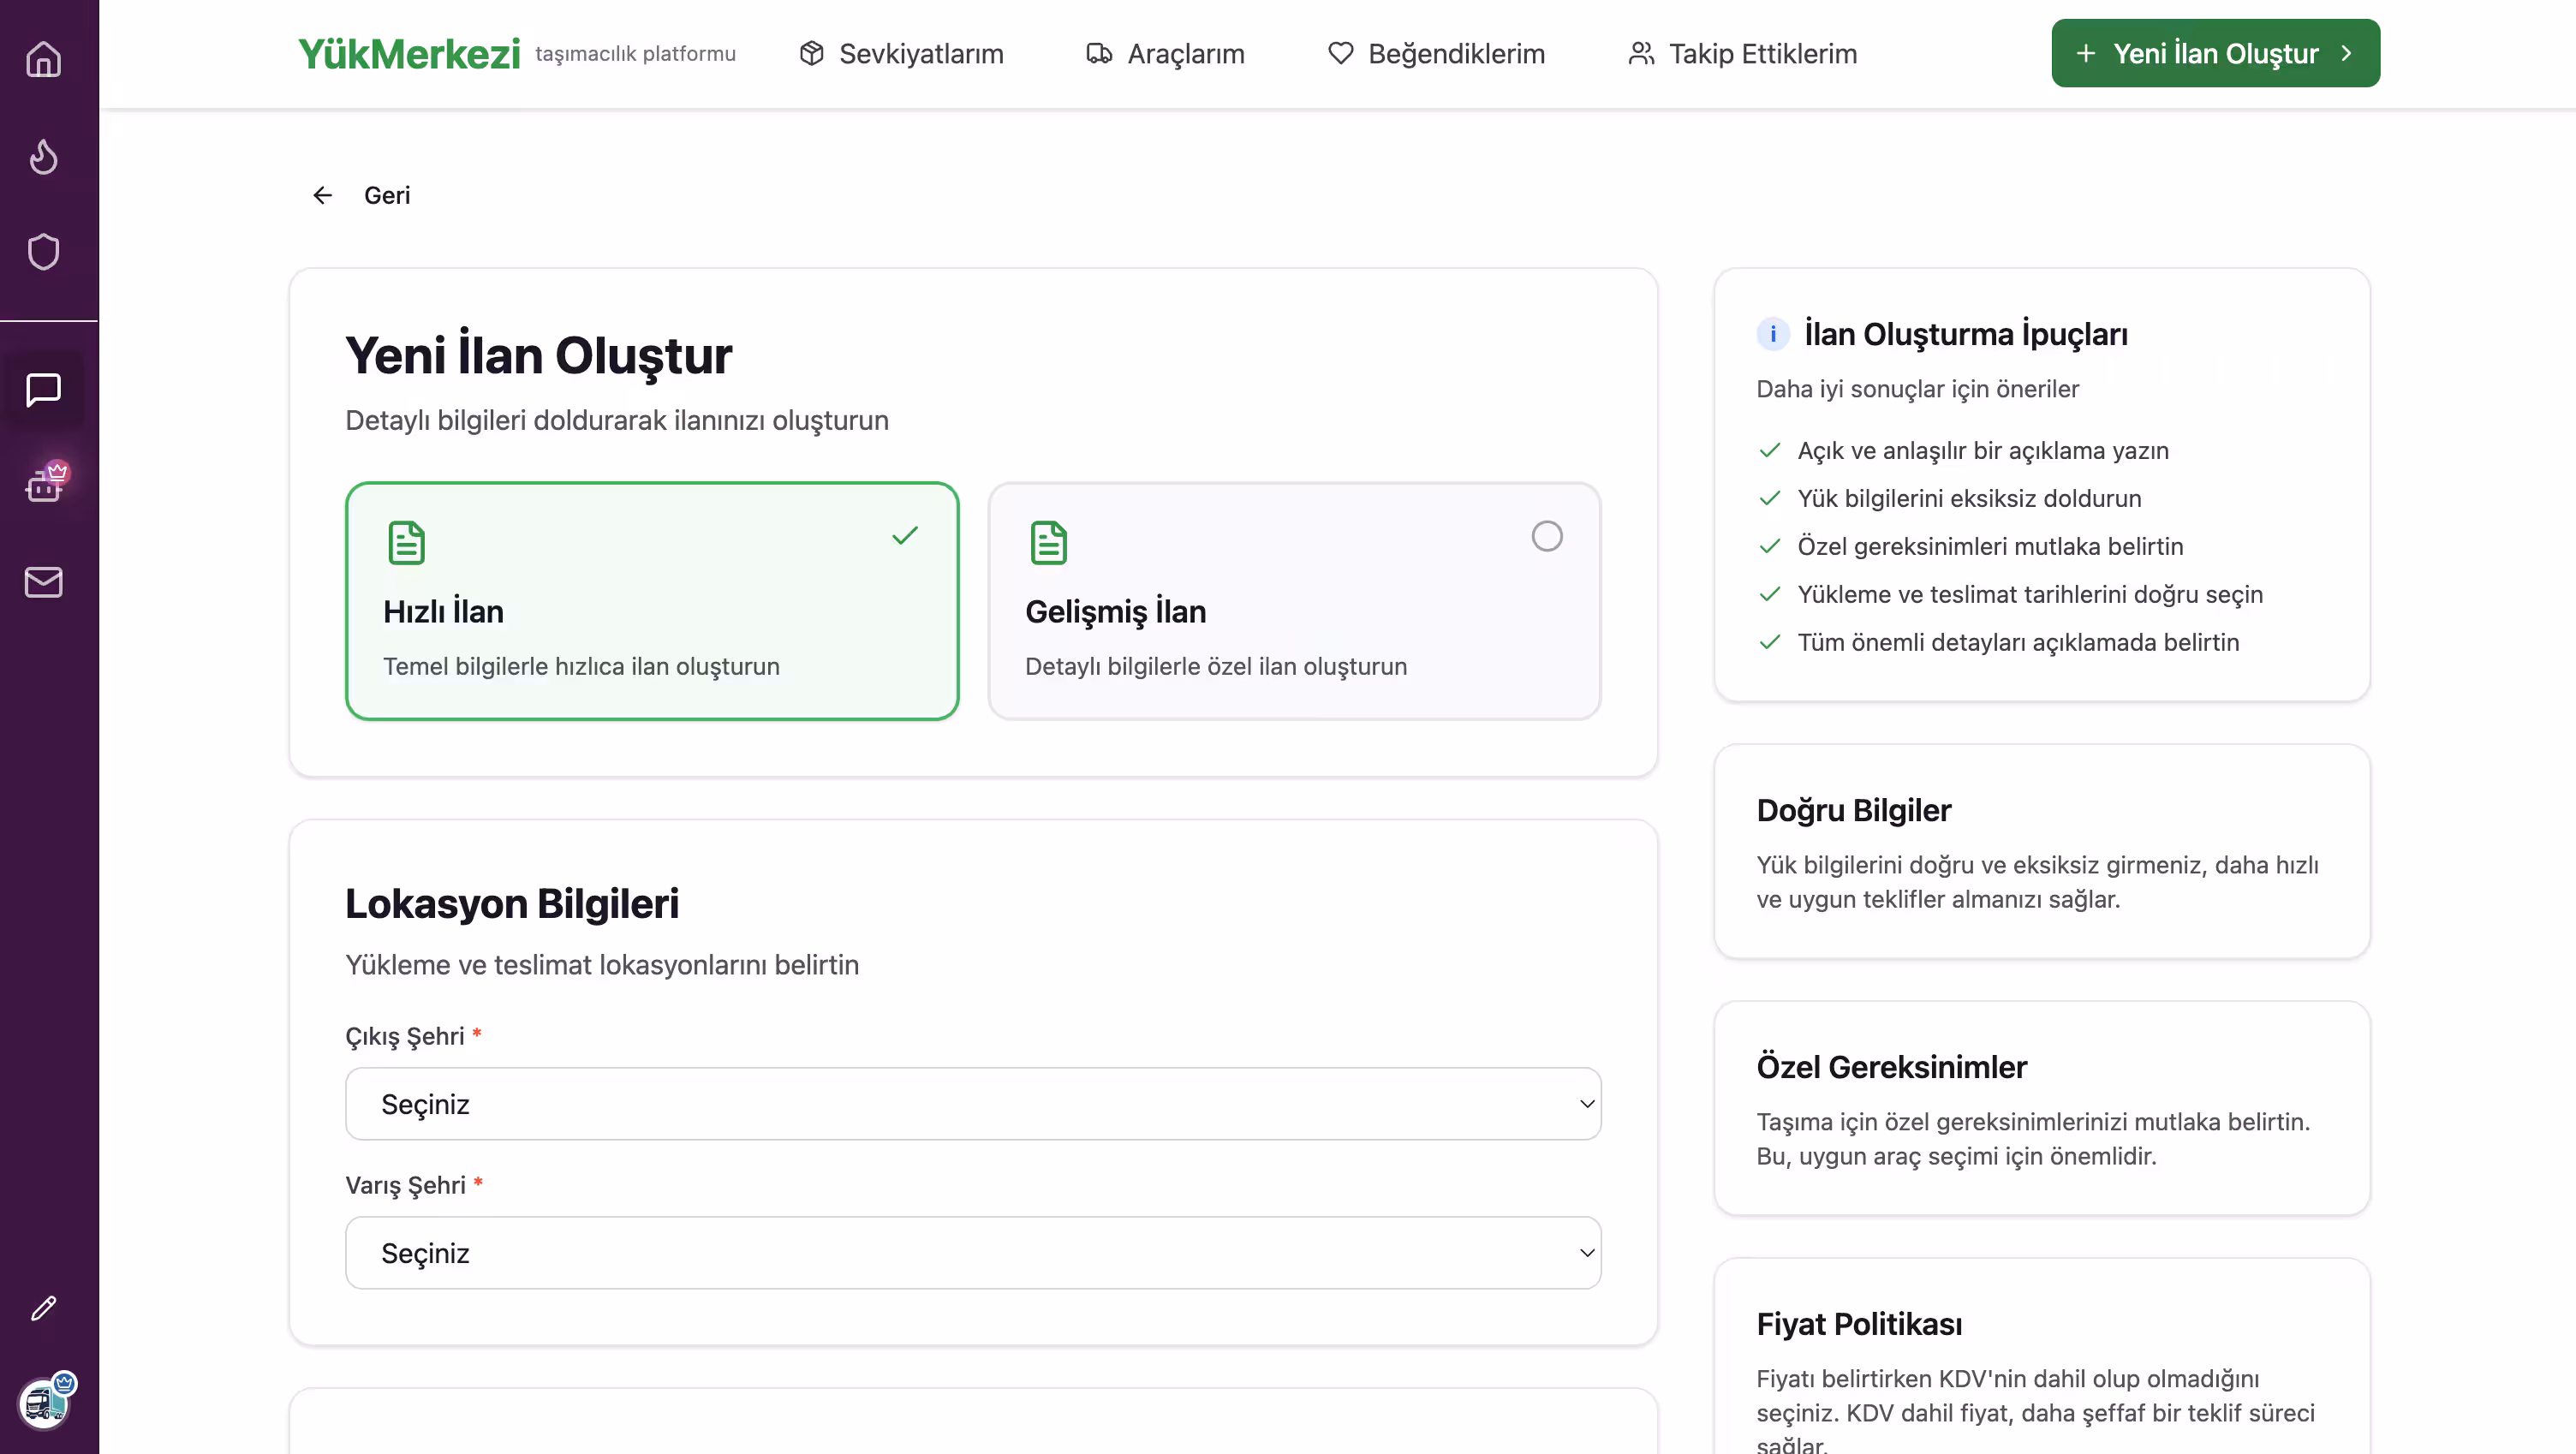Go to Sevkiyatlarım menu item
The width and height of the screenshot is (2576, 1454).
[x=901, y=54]
